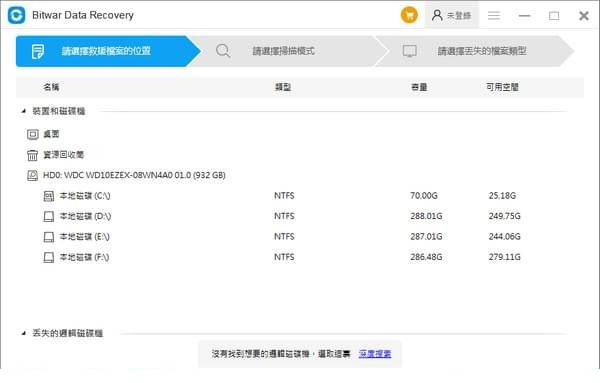The width and height of the screenshot is (600, 383).
Task: Click the Bitwar Data Recovery logo icon
Action: click(16, 15)
